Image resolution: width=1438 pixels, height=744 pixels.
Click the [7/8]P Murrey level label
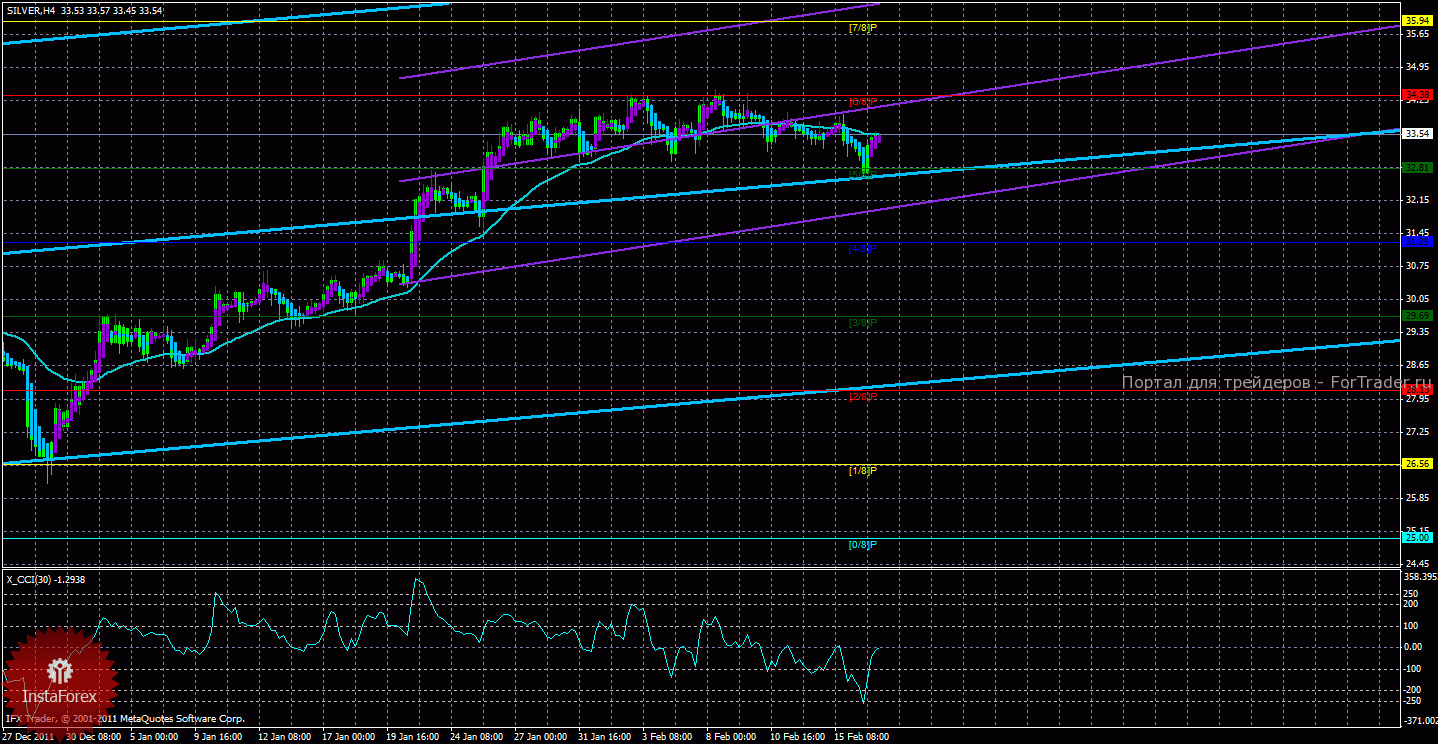(861, 28)
